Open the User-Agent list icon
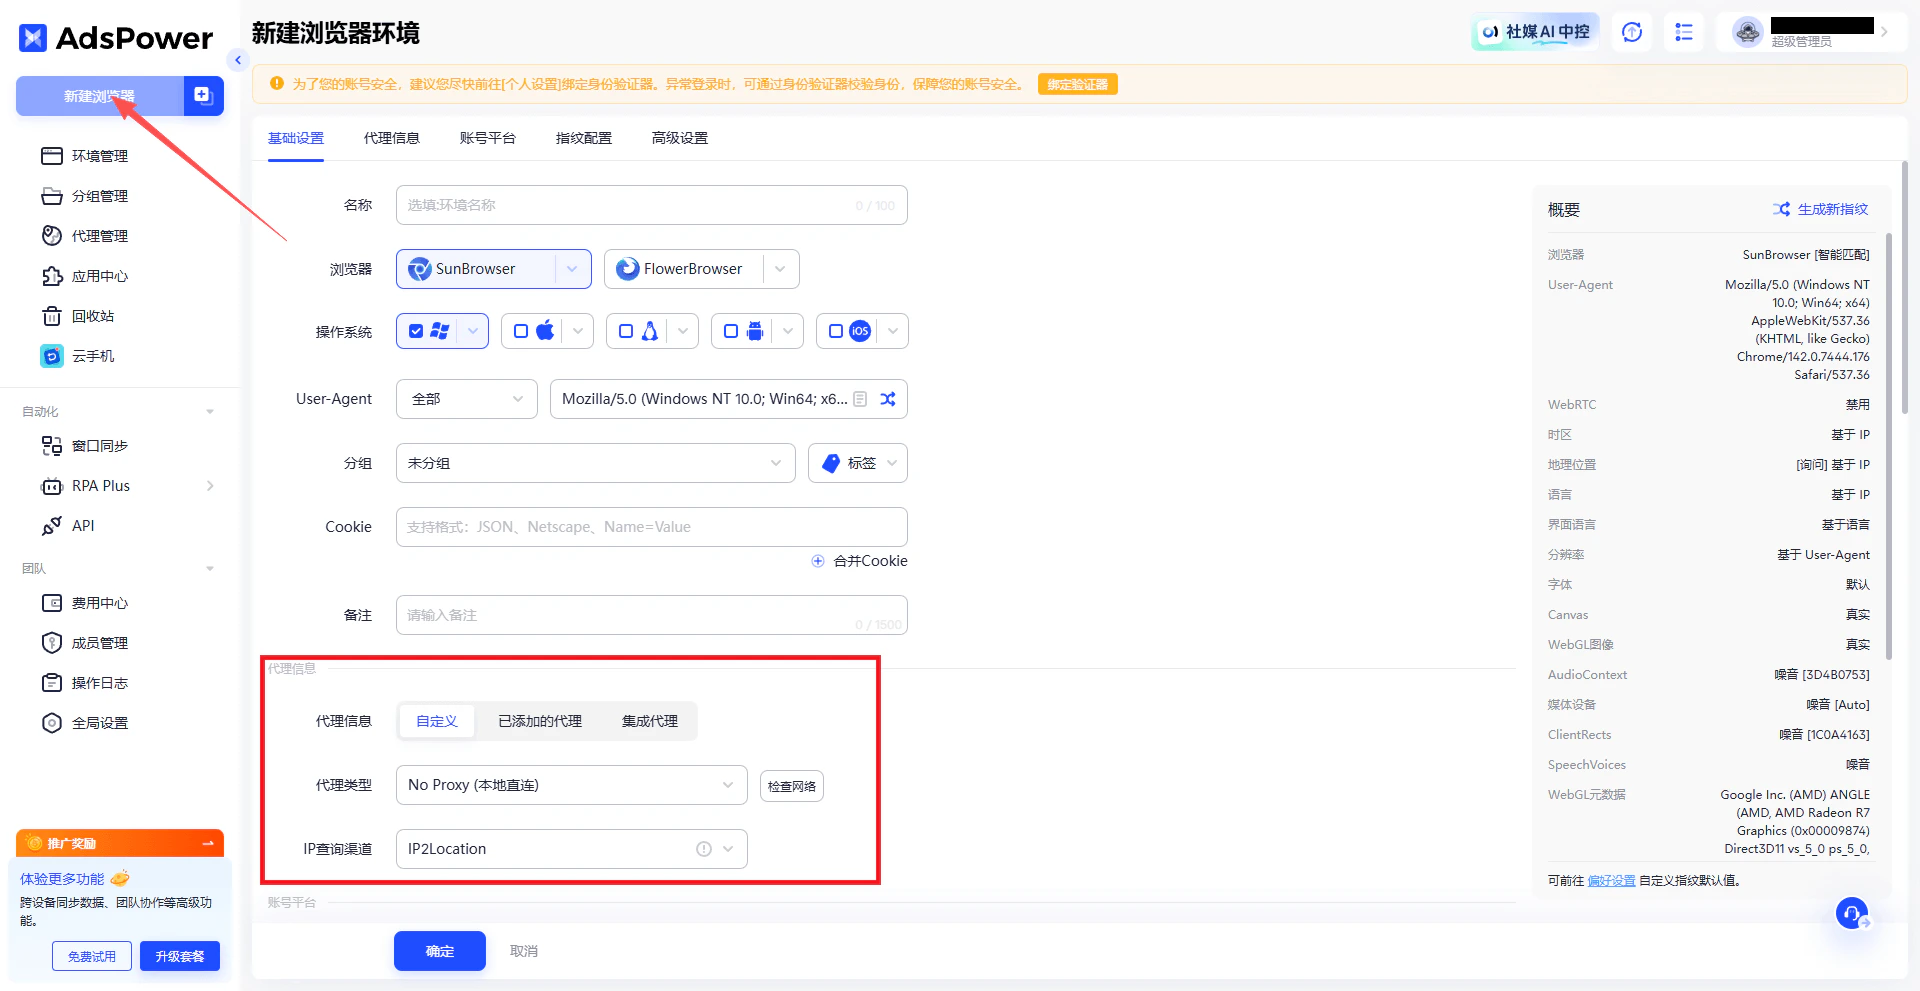The height and width of the screenshot is (991, 1920). [x=860, y=399]
